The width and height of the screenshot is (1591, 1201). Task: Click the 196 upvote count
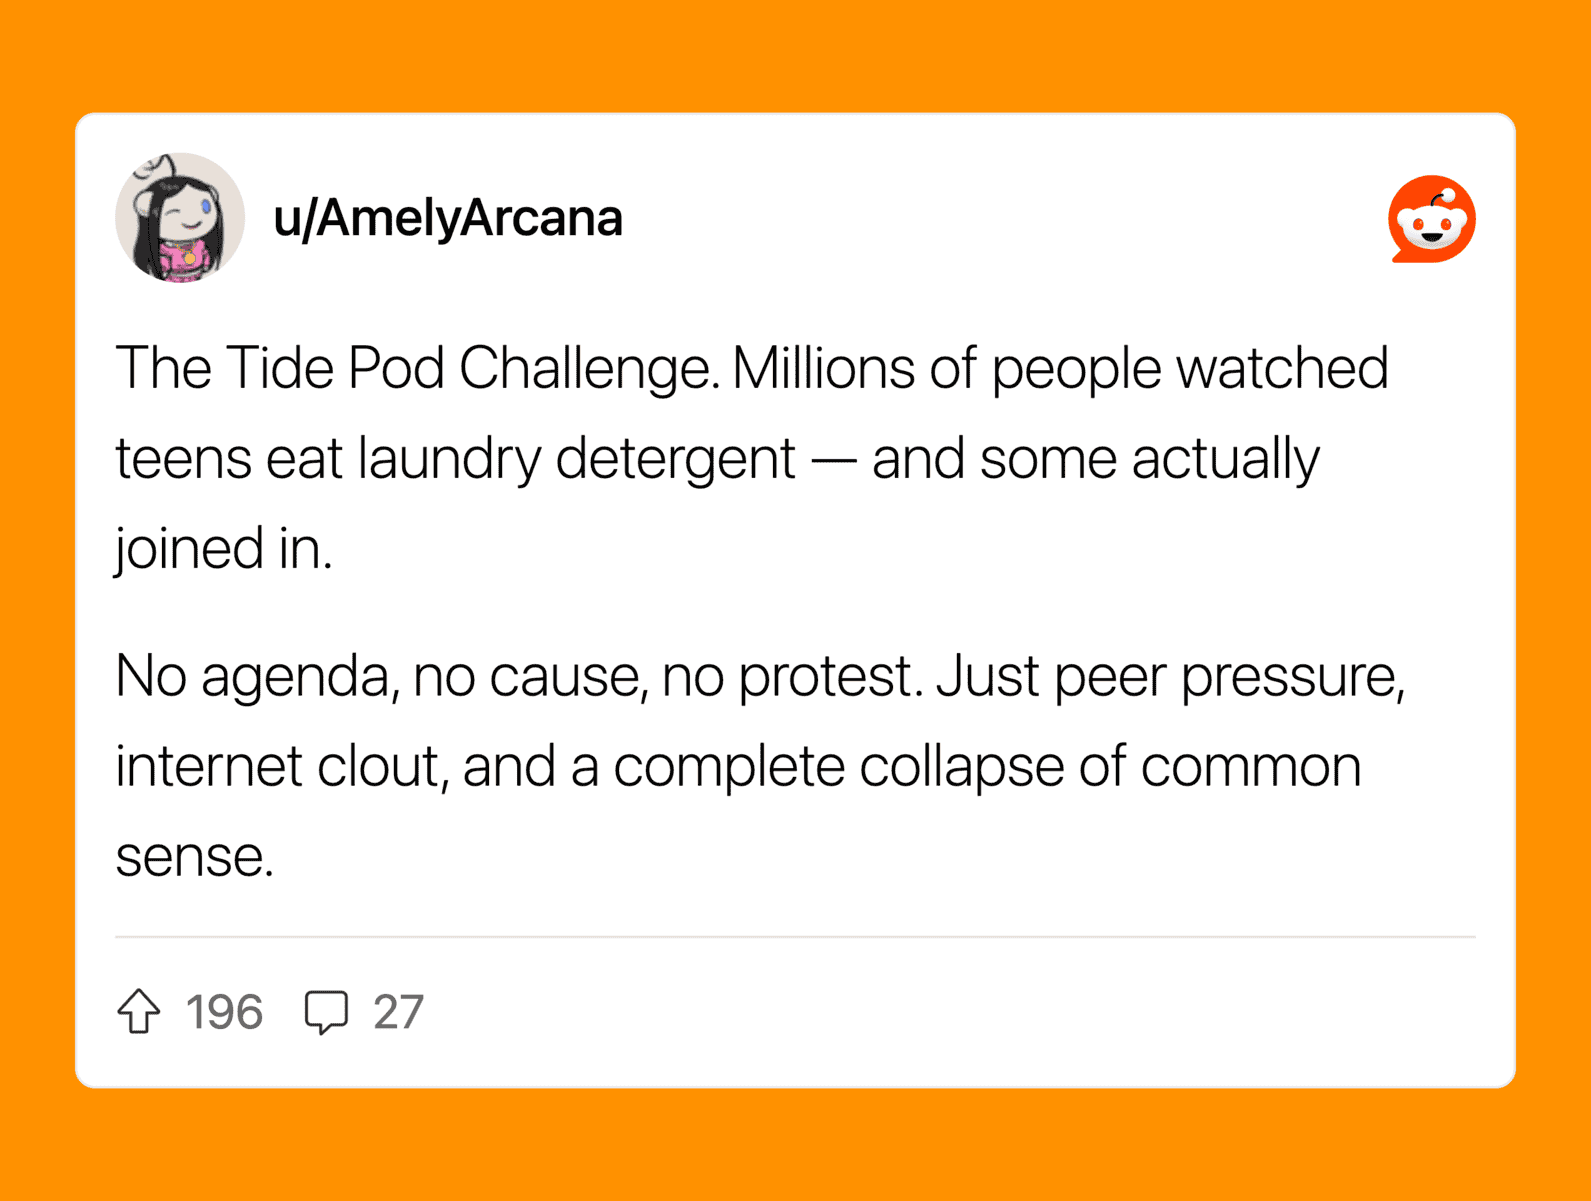225,1012
